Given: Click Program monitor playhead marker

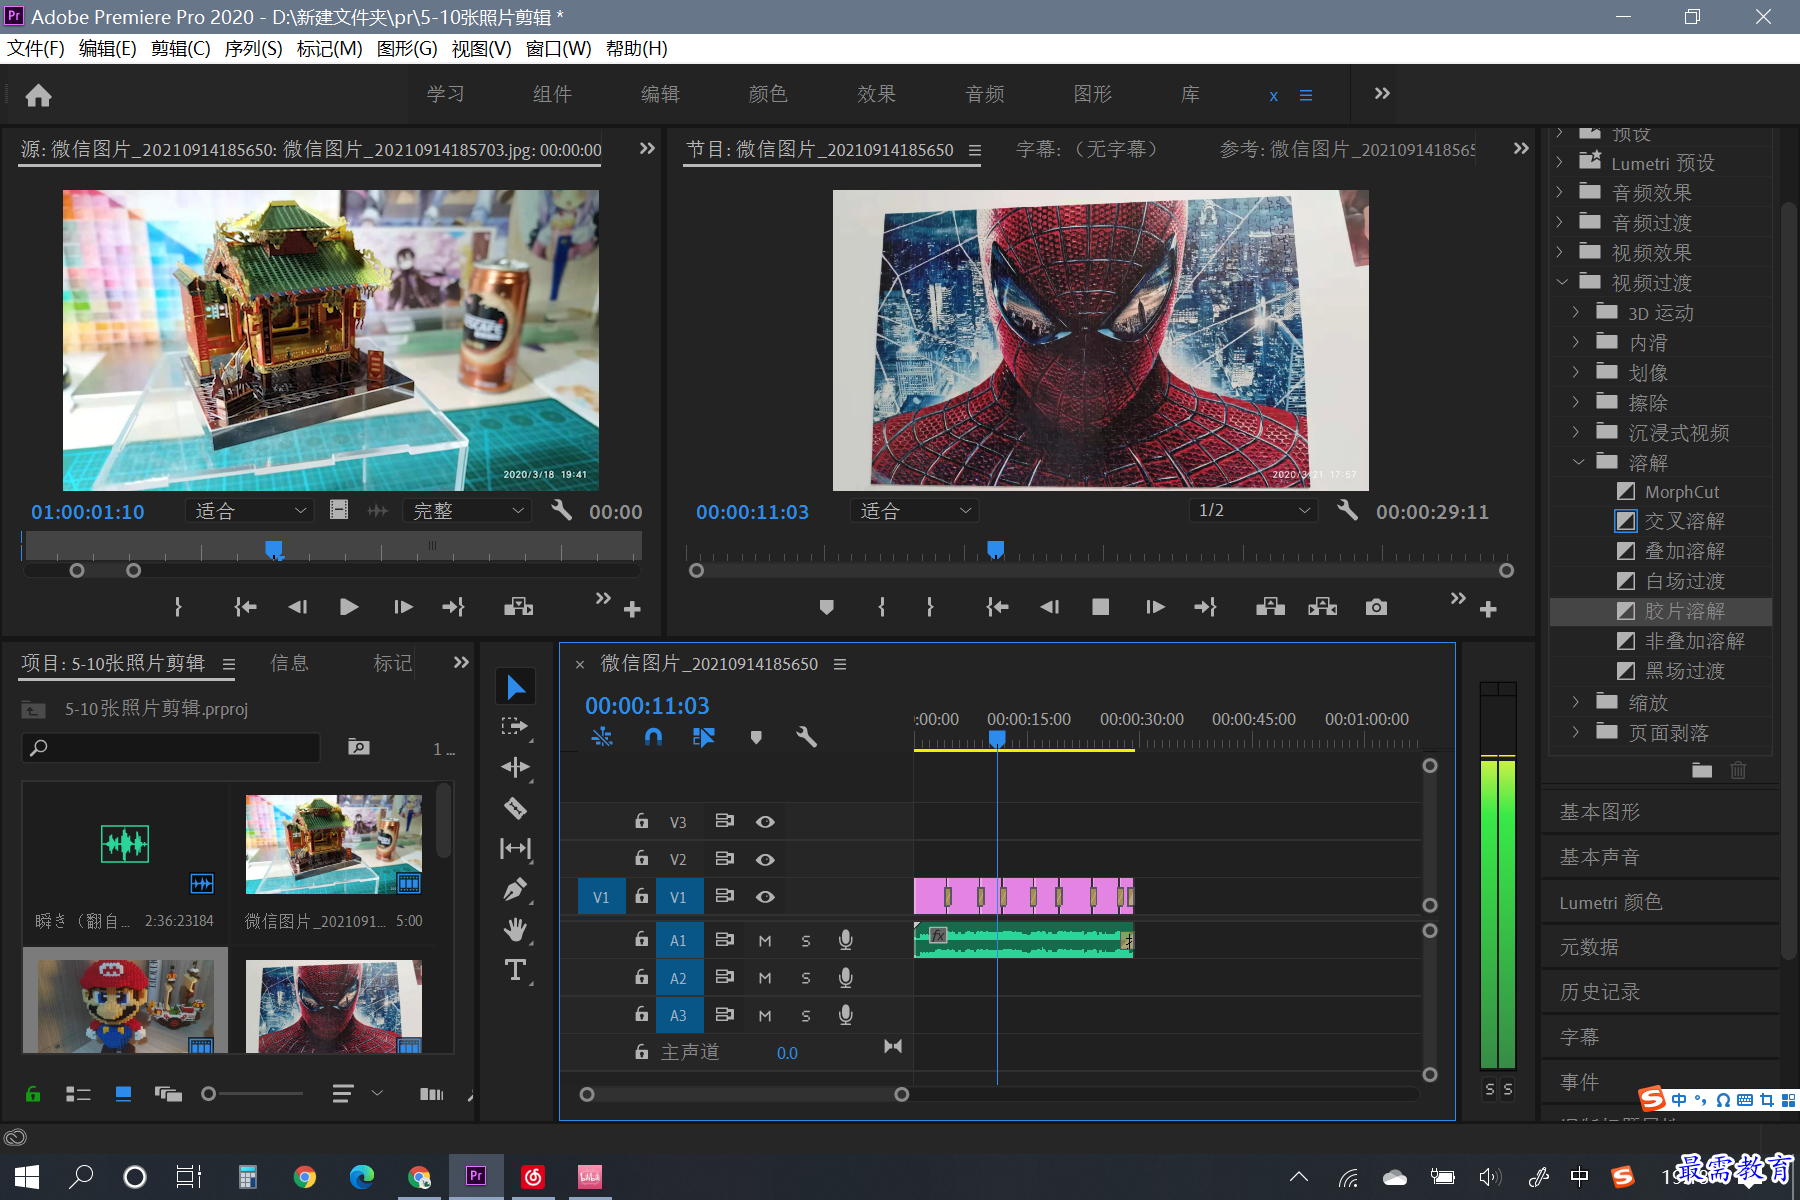Looking at the screenshot, I should [995, 549].
